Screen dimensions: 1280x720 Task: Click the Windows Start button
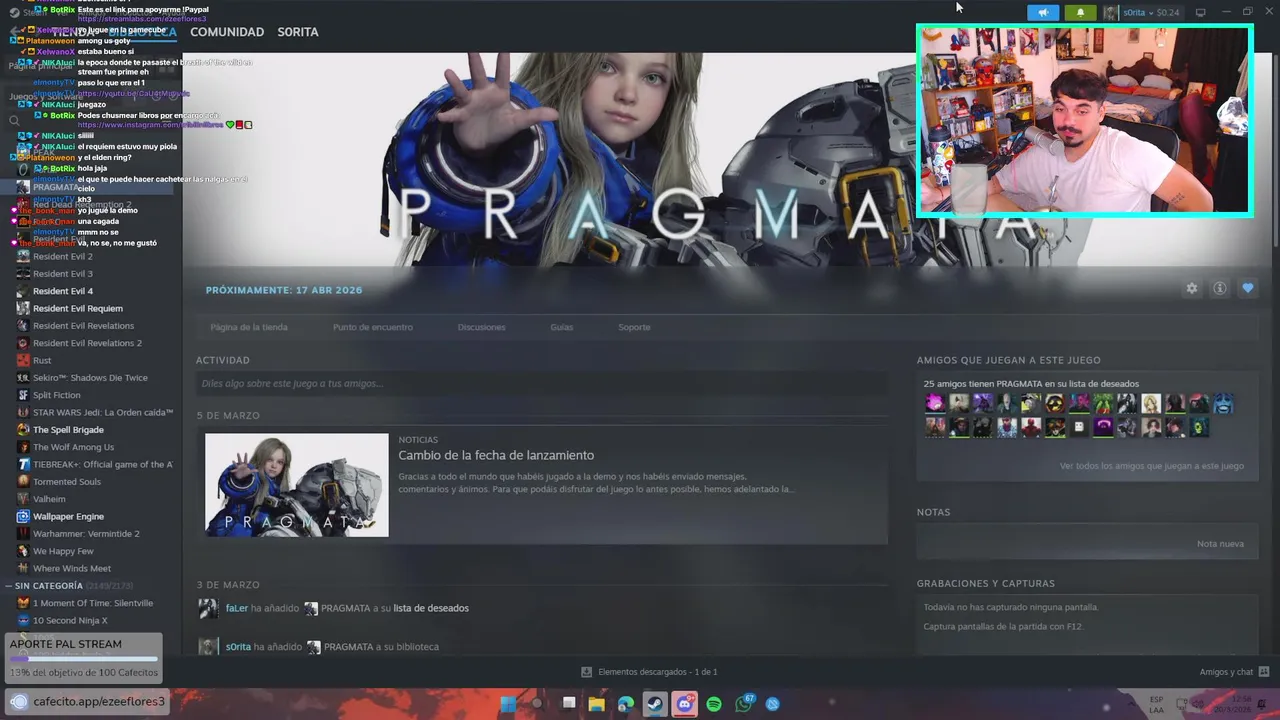(508, 704)
